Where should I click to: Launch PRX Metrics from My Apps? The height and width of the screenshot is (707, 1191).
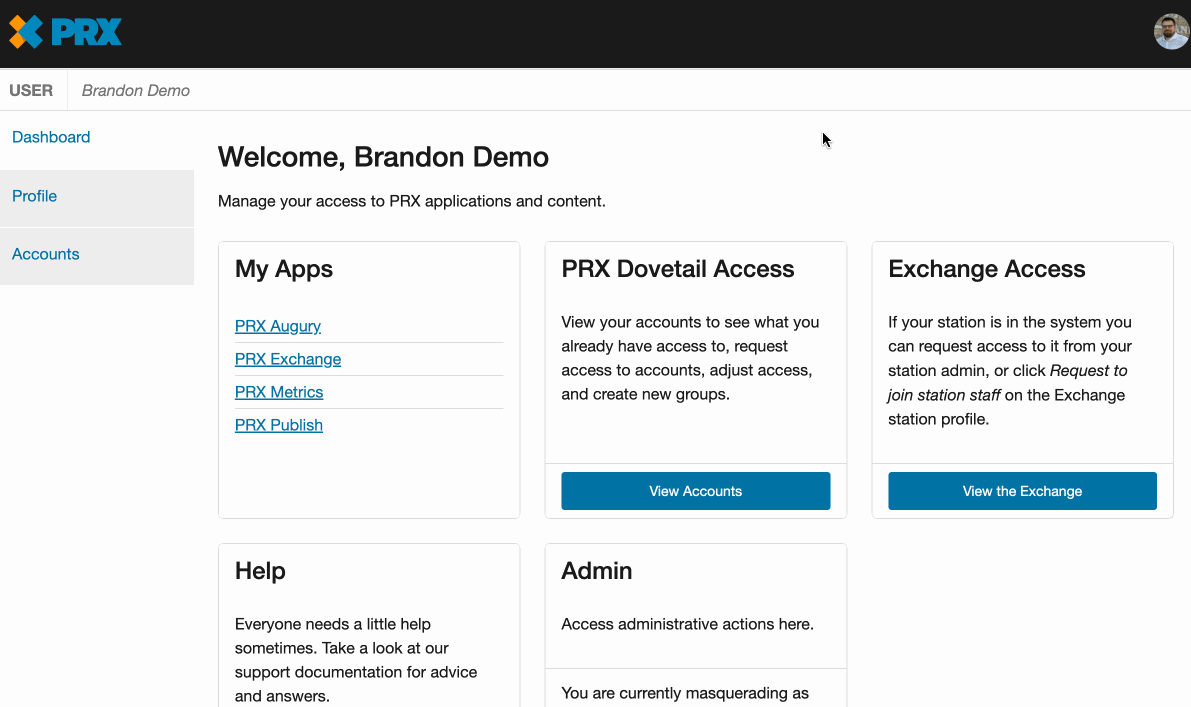279,393
